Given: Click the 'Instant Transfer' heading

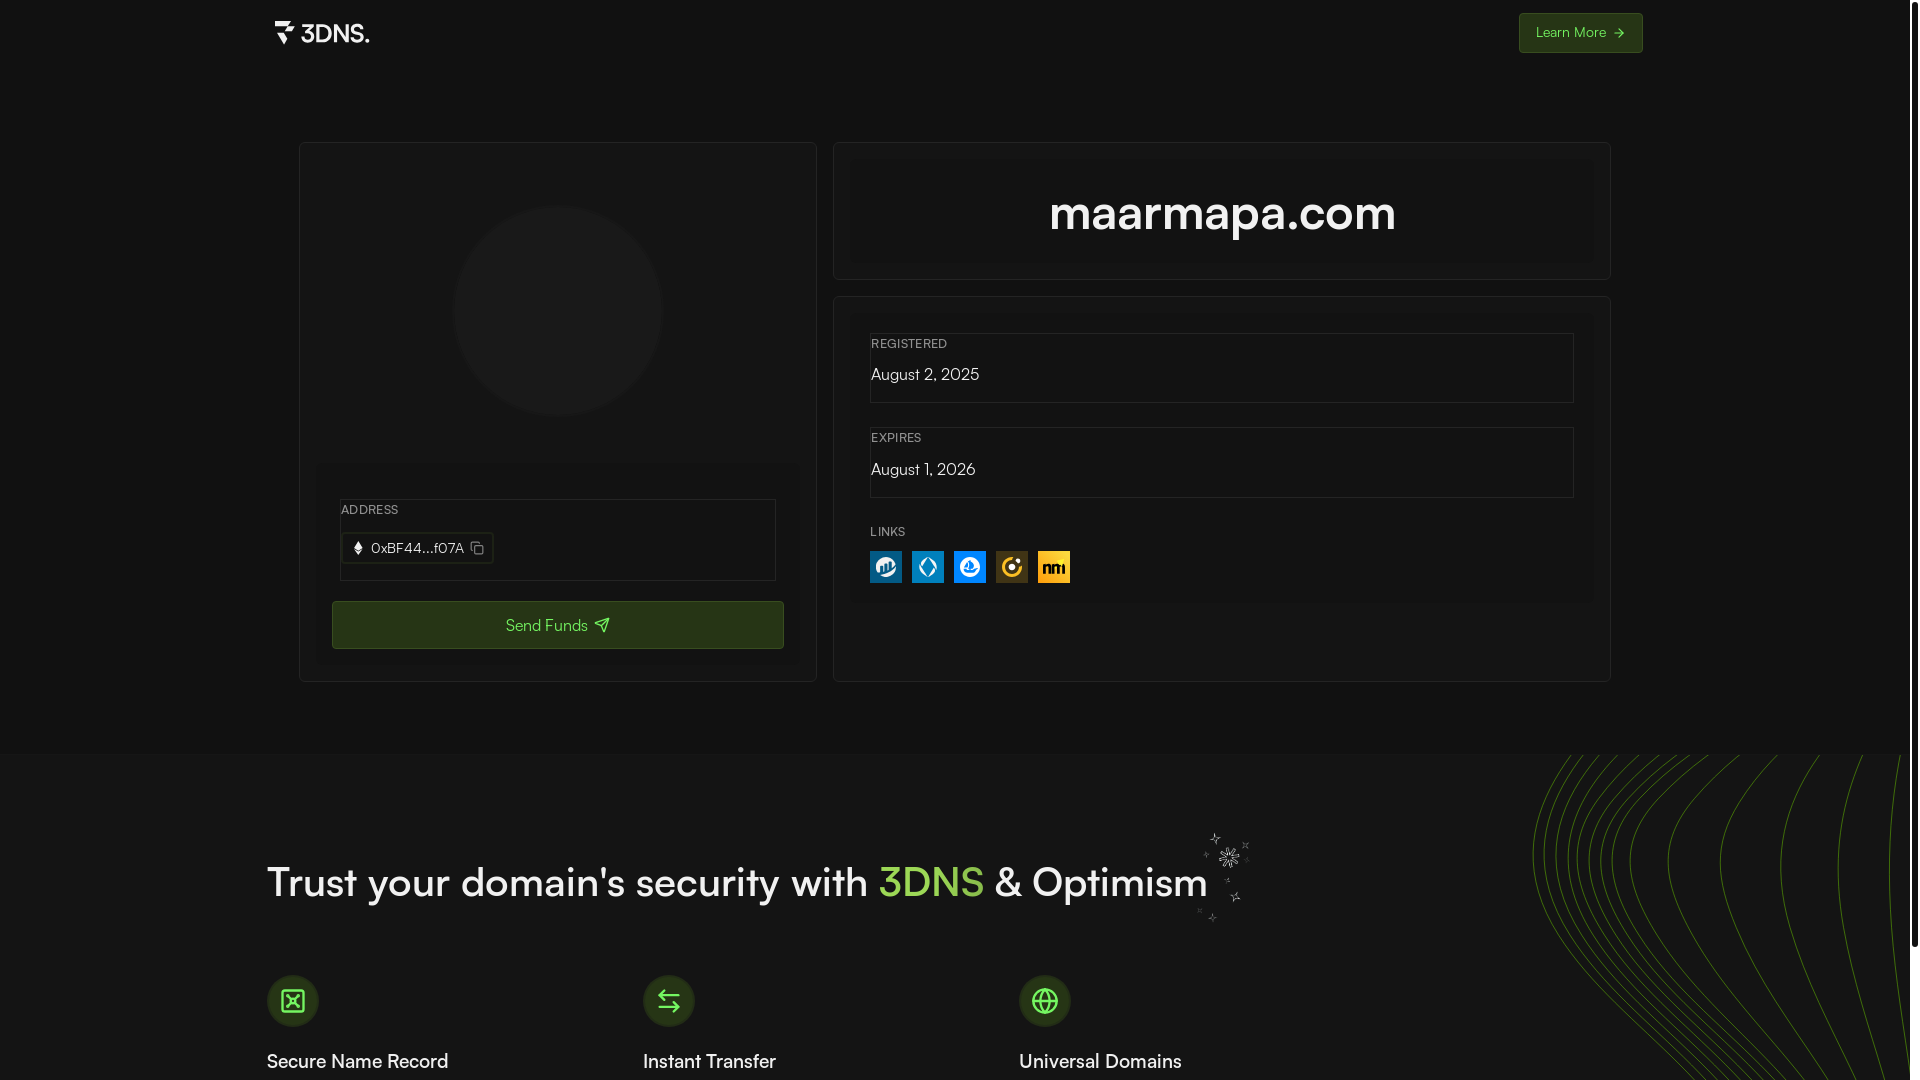Looking at the screenshot, I should (x=709, y=1061).
